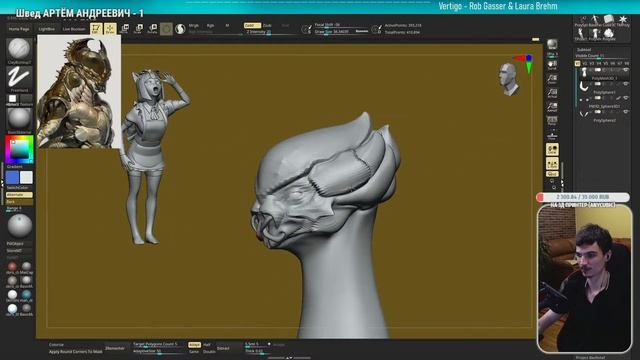Select the star-shaped tool icon
The height and width of the screenshot is (360, 640).
click(x=623, y=20)
